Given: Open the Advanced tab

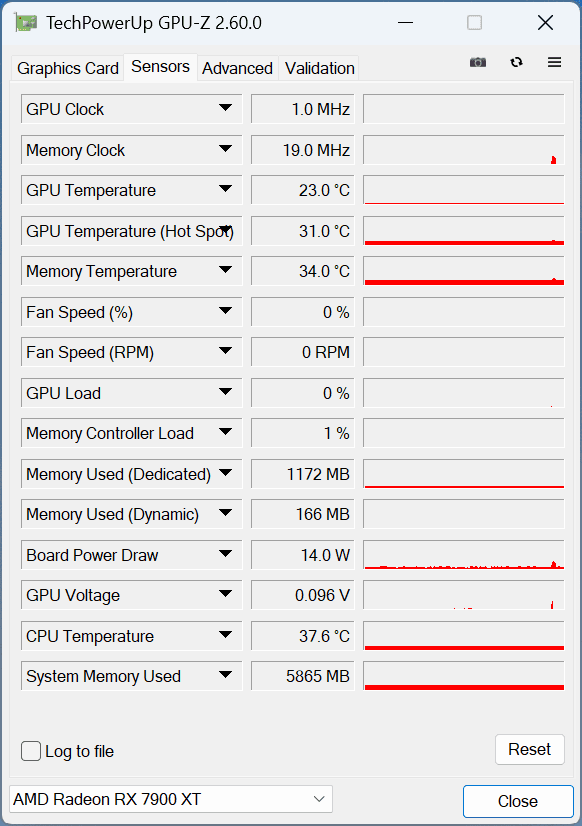Looking at the screenshot, I should click(x=238, y=68).
